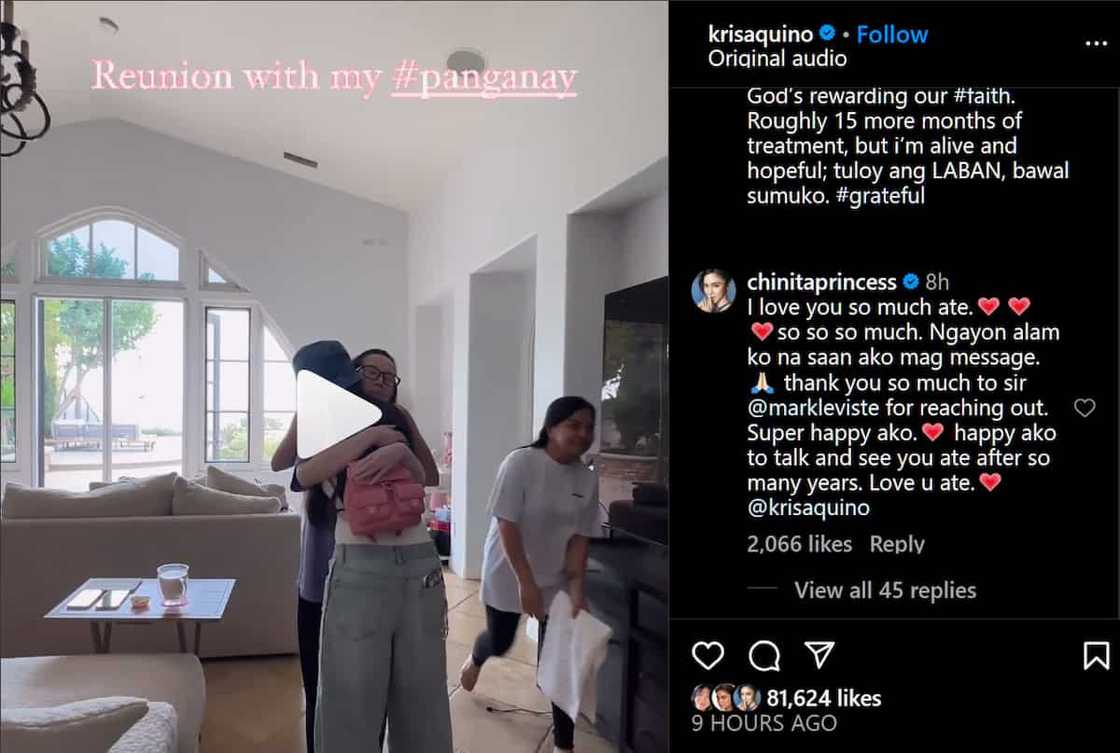
Task: Open chinitaprincess username link
Action: 821,282
